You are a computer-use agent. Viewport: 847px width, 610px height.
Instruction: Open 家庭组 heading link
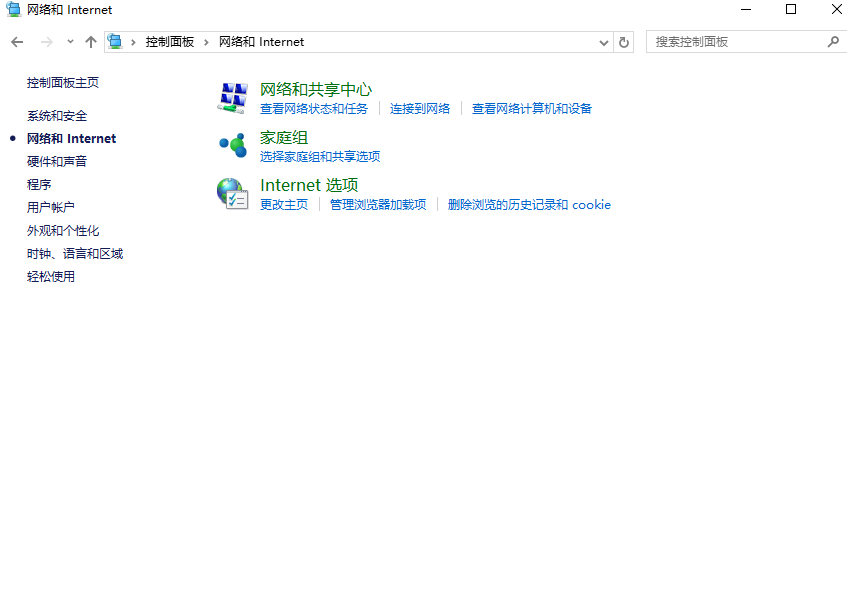284,138
